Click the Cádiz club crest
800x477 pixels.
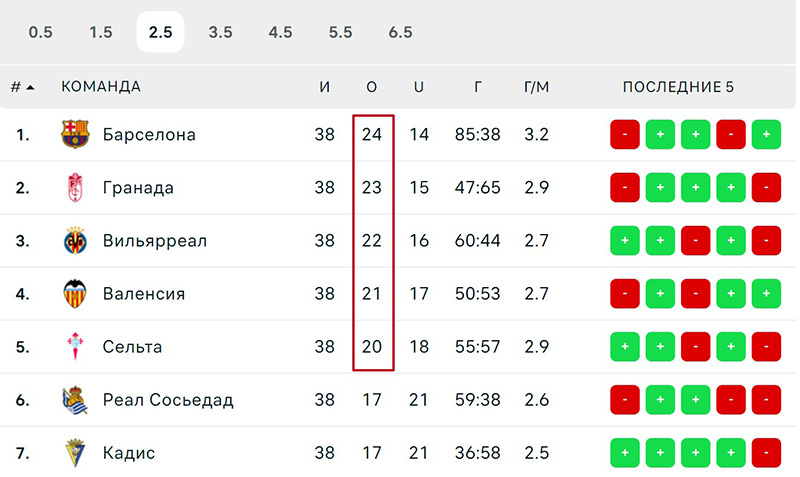point(75,453)
